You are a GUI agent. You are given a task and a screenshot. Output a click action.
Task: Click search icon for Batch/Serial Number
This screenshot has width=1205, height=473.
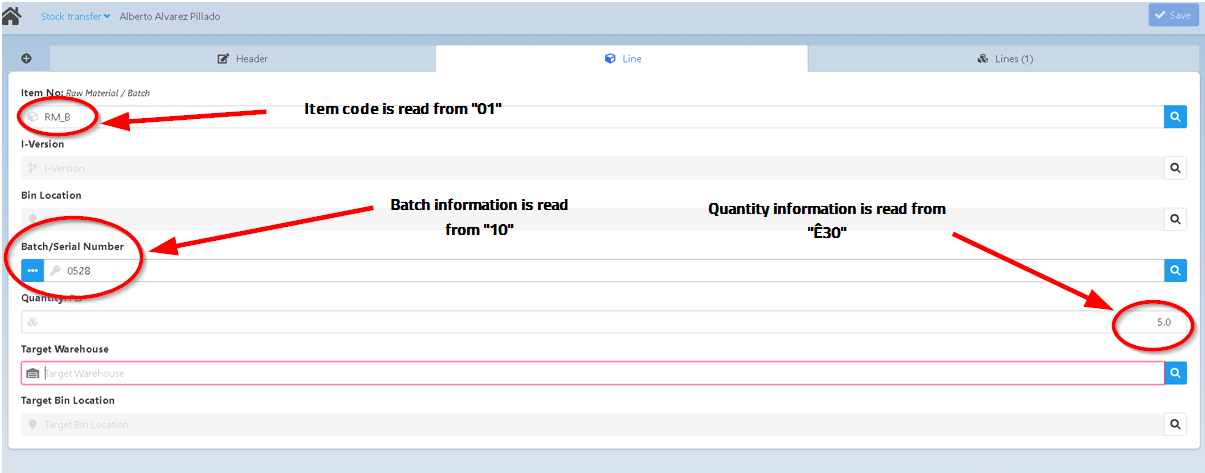point(1175,271)
